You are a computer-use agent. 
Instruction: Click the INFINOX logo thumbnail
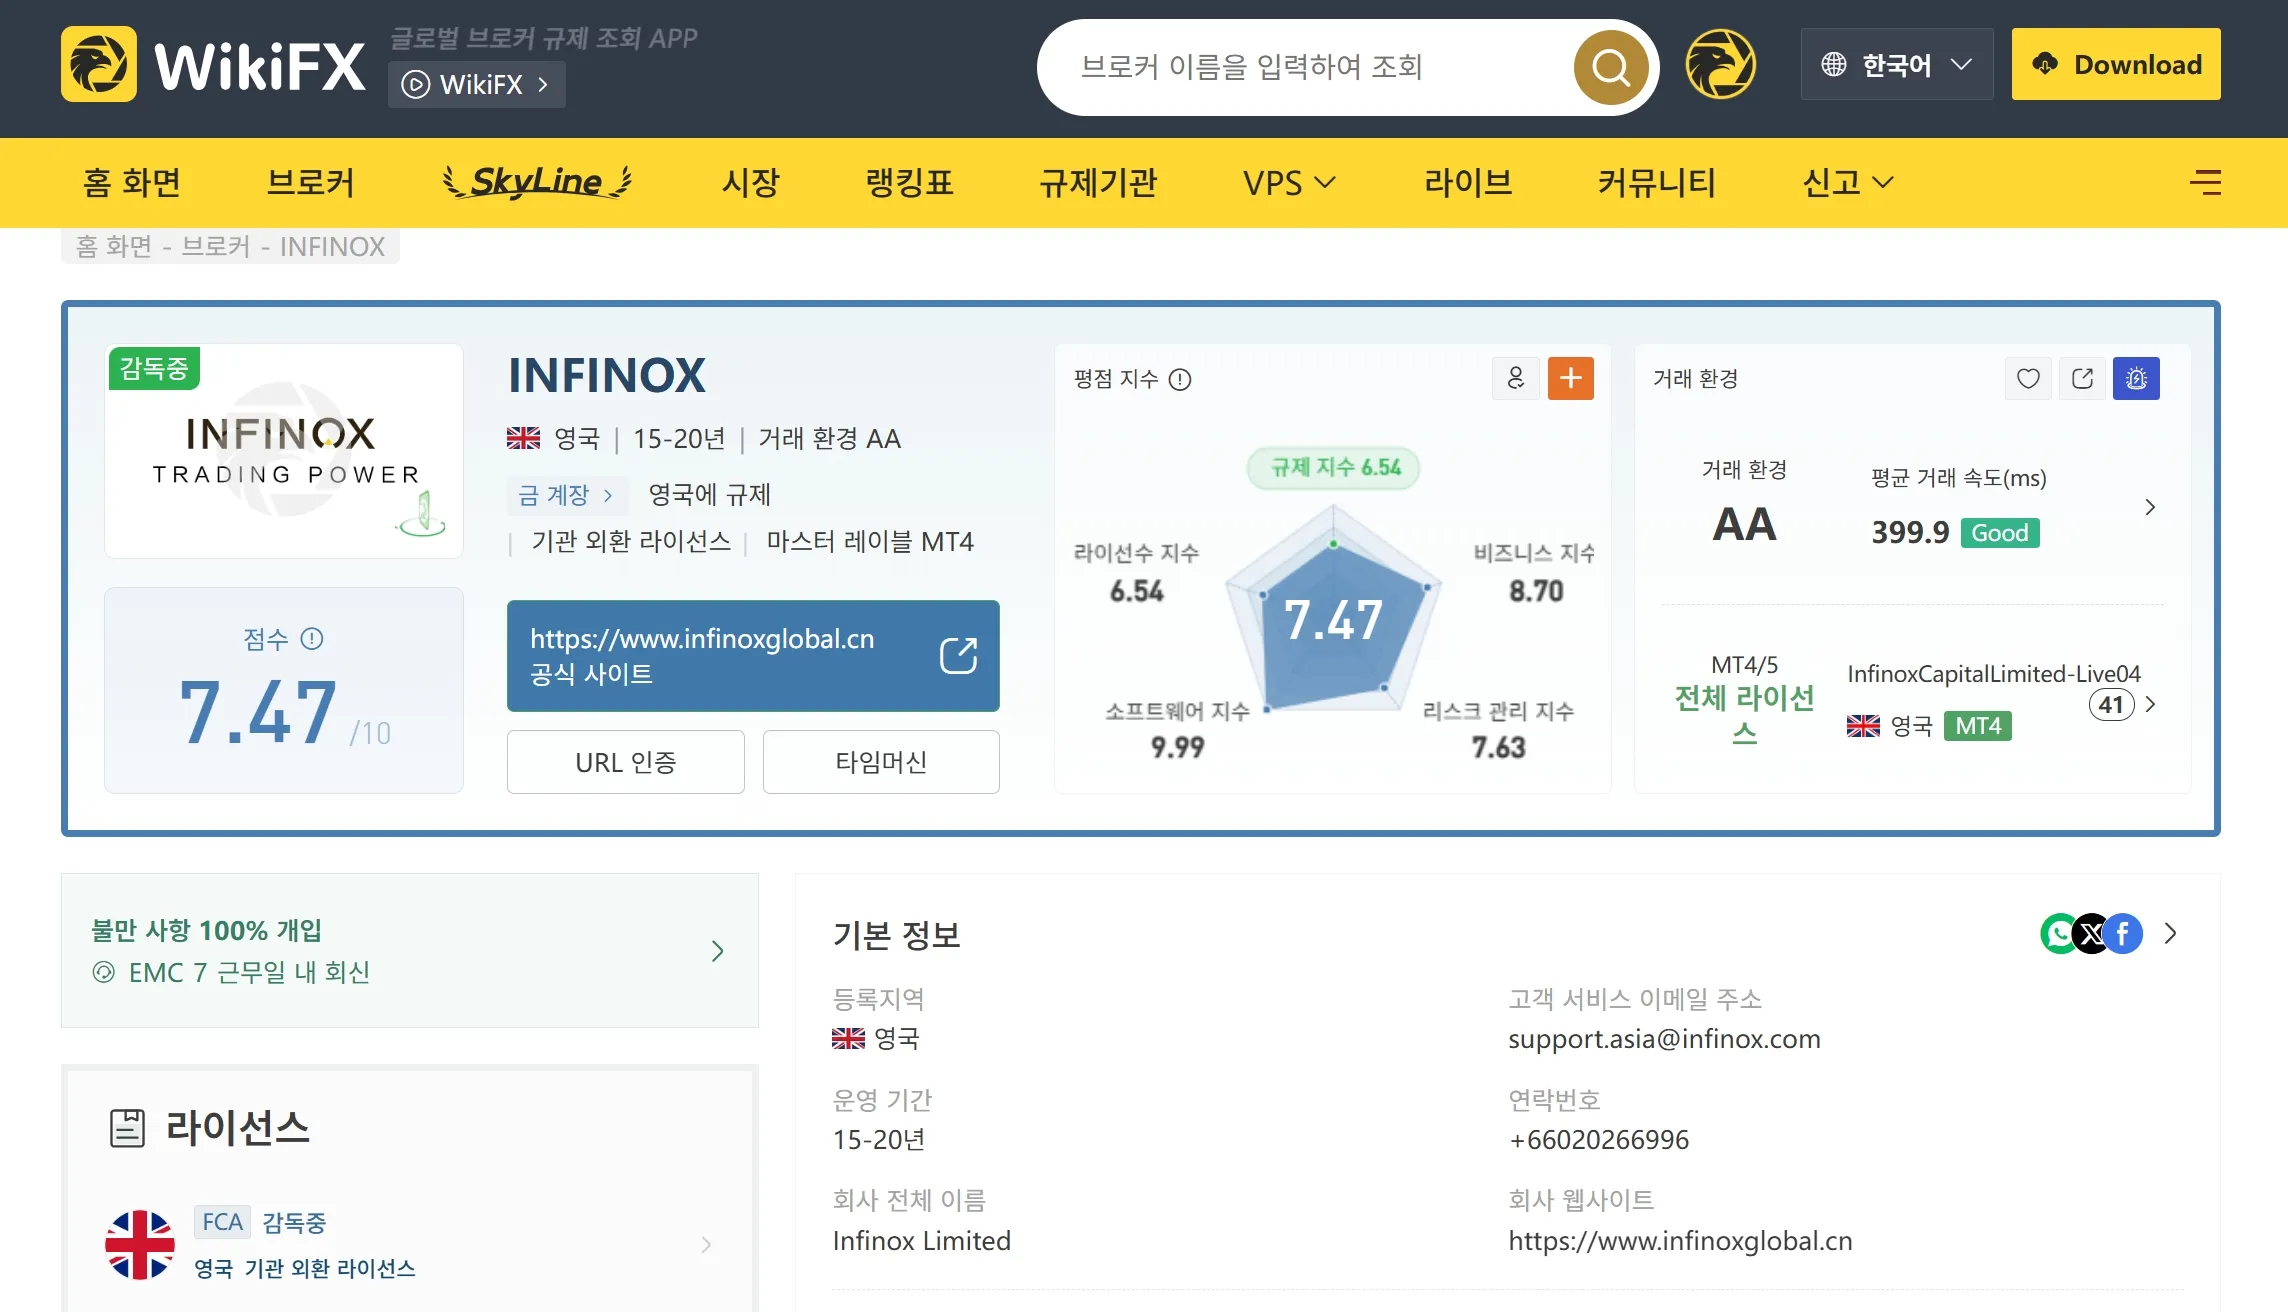(284, 451)
